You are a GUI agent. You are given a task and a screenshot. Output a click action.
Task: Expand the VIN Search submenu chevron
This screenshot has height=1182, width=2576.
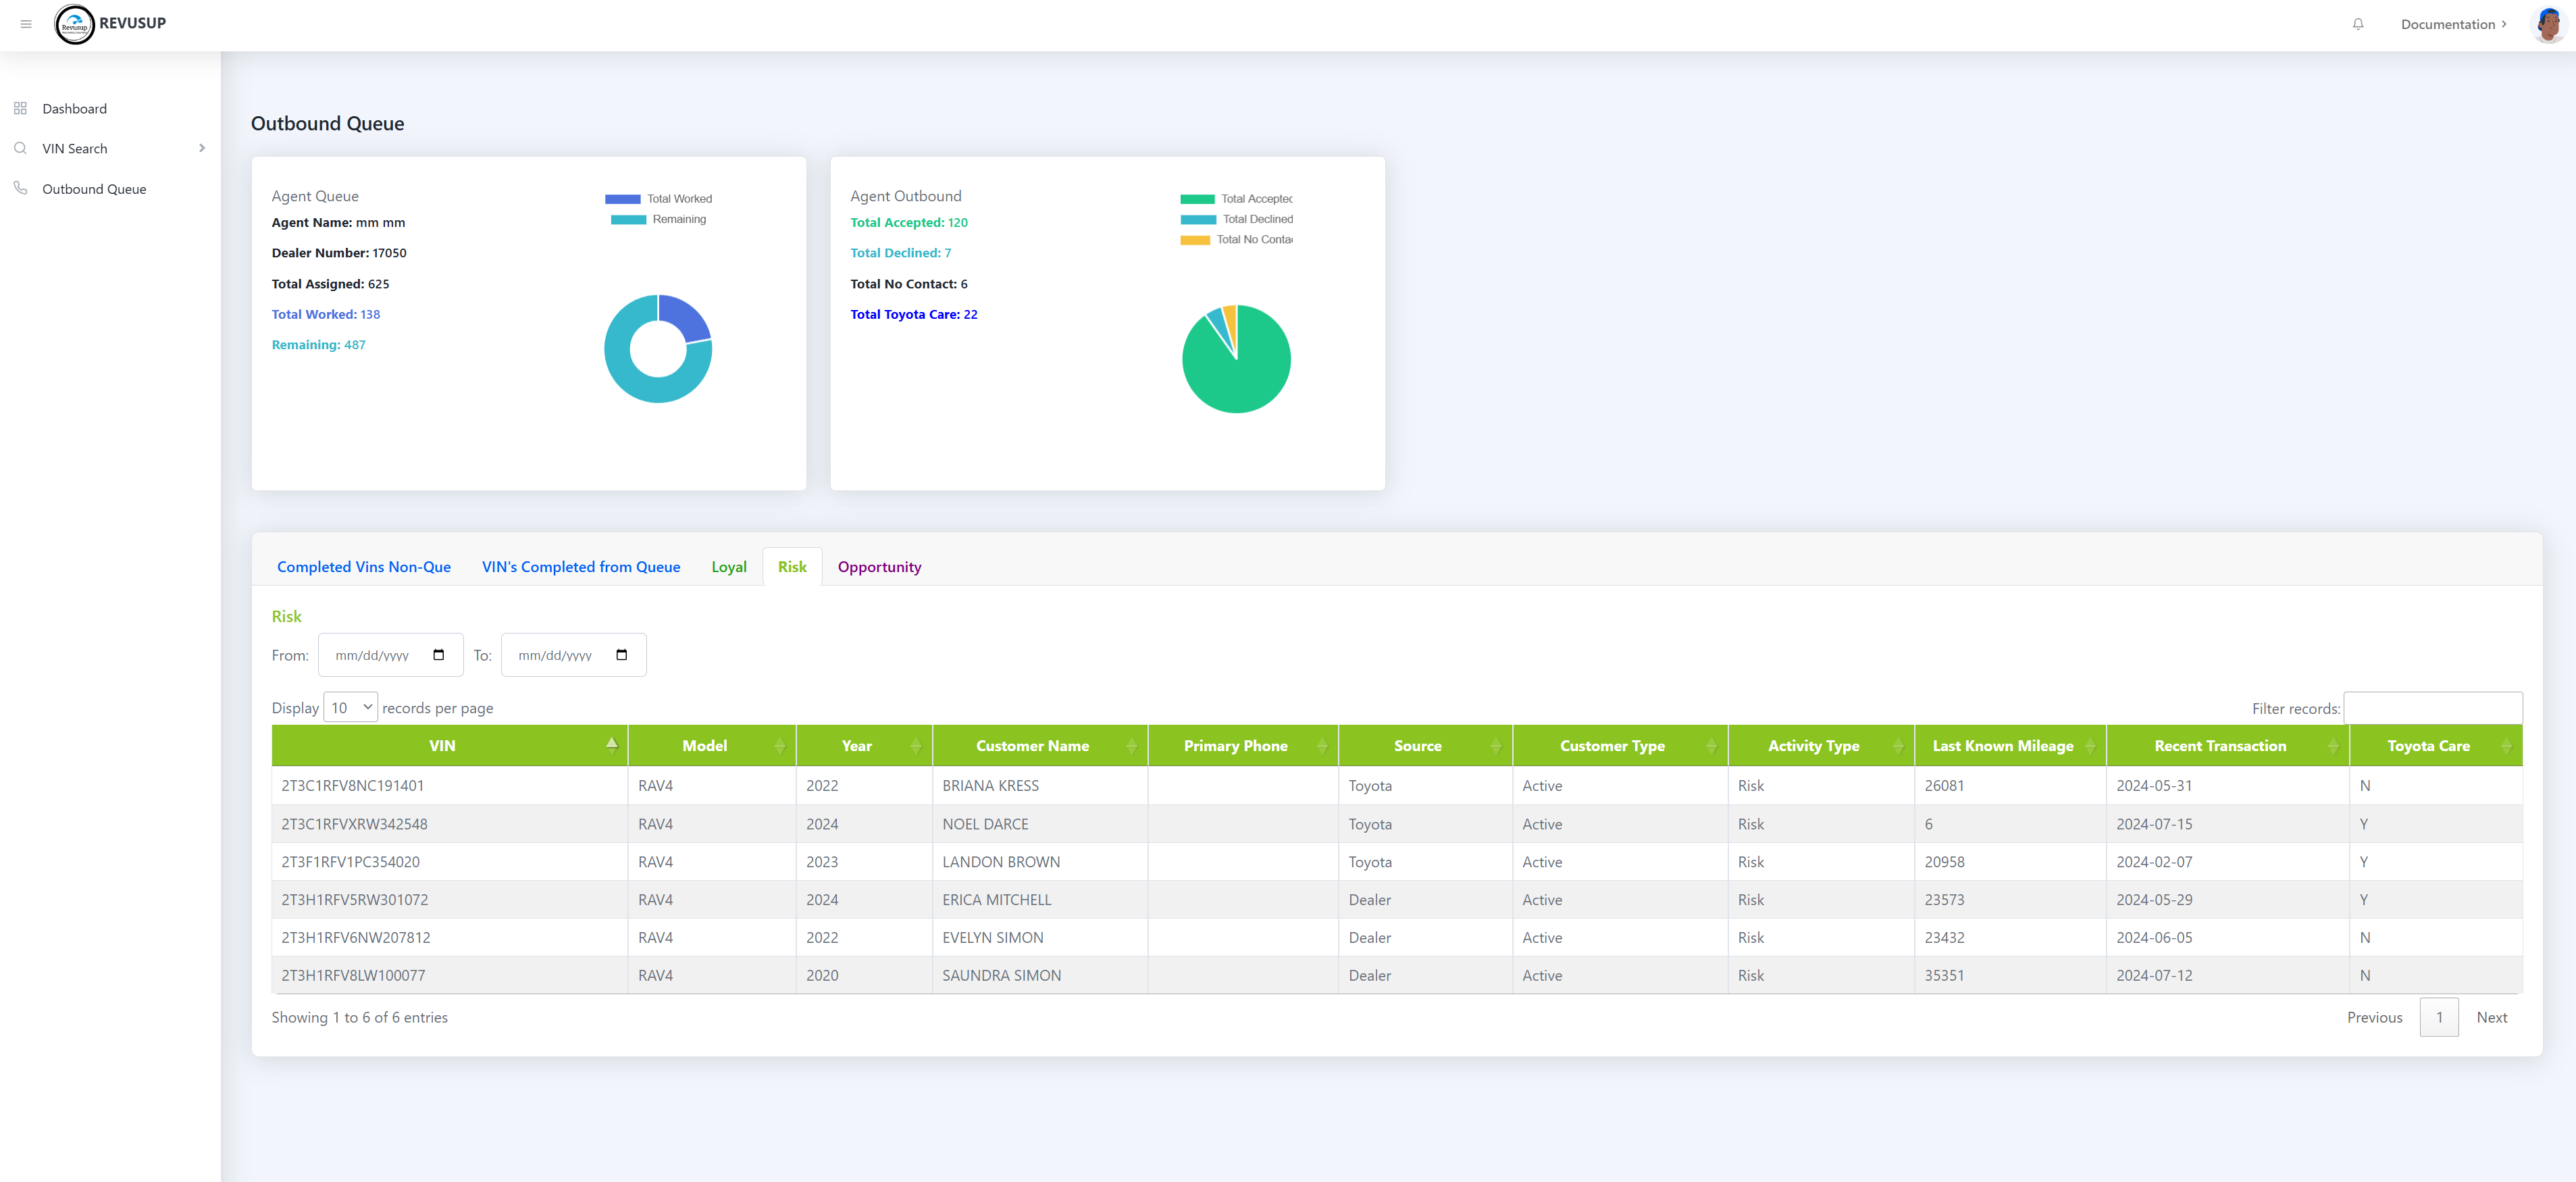click(x=202, y=148)
